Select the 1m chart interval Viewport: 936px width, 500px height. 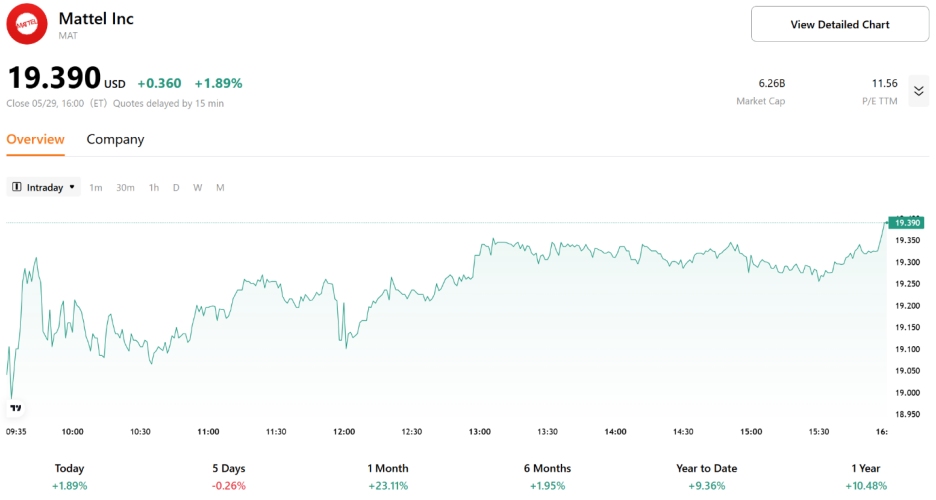pyautogui.click(x=96, y=188)
